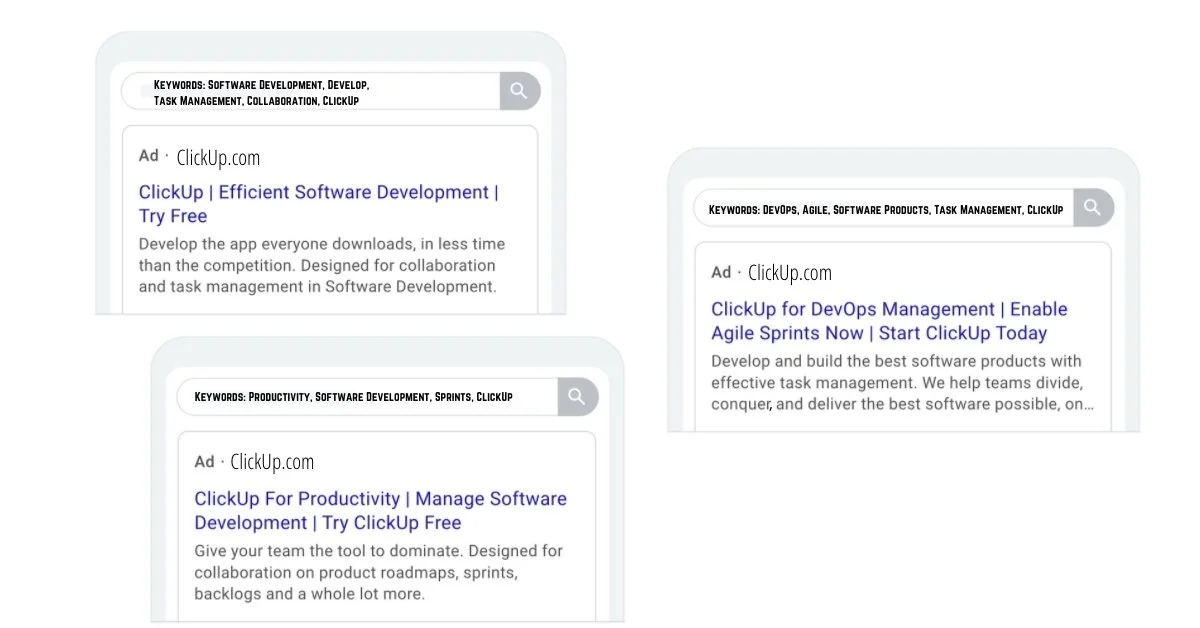Click ClickUp.com URL above Productivity ad

(272, 461)
